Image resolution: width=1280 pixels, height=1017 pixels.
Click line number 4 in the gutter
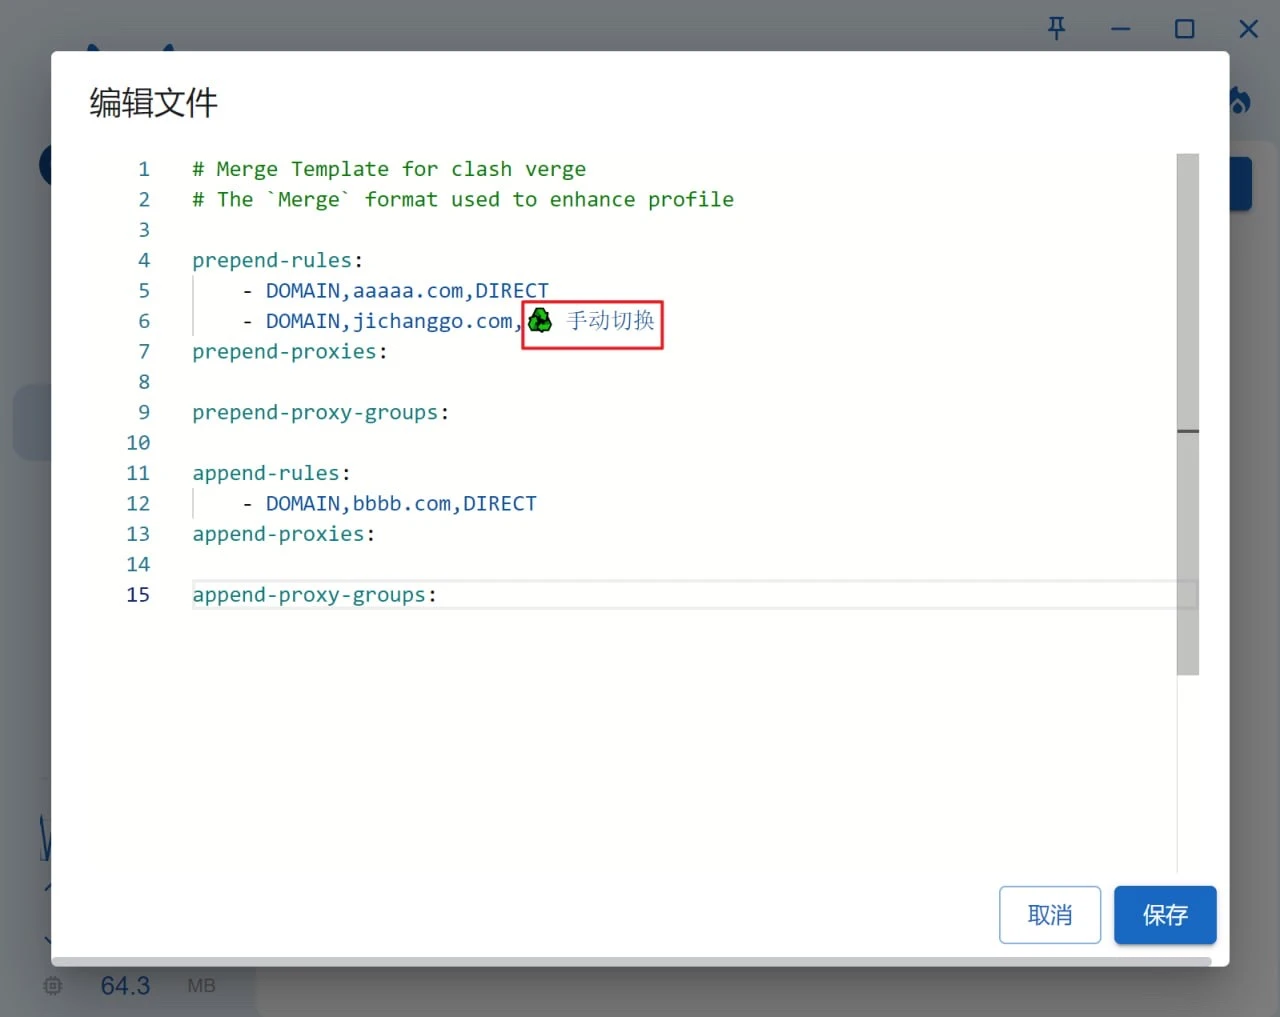(144, 261)
